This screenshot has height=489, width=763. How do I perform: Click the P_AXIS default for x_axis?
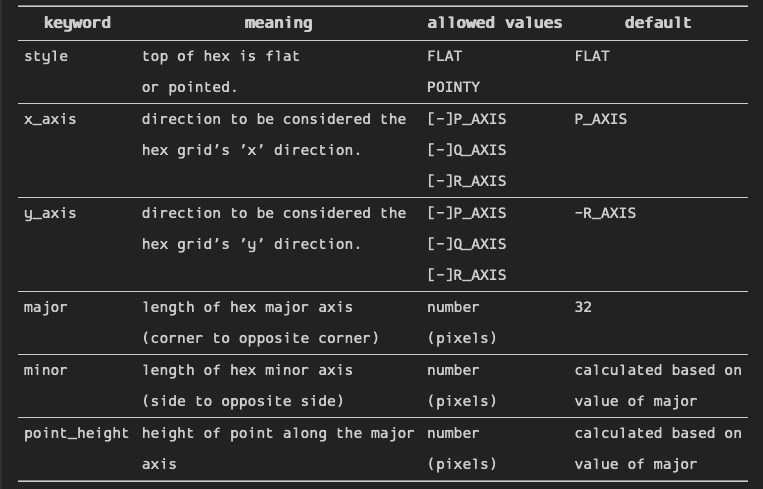600,120
